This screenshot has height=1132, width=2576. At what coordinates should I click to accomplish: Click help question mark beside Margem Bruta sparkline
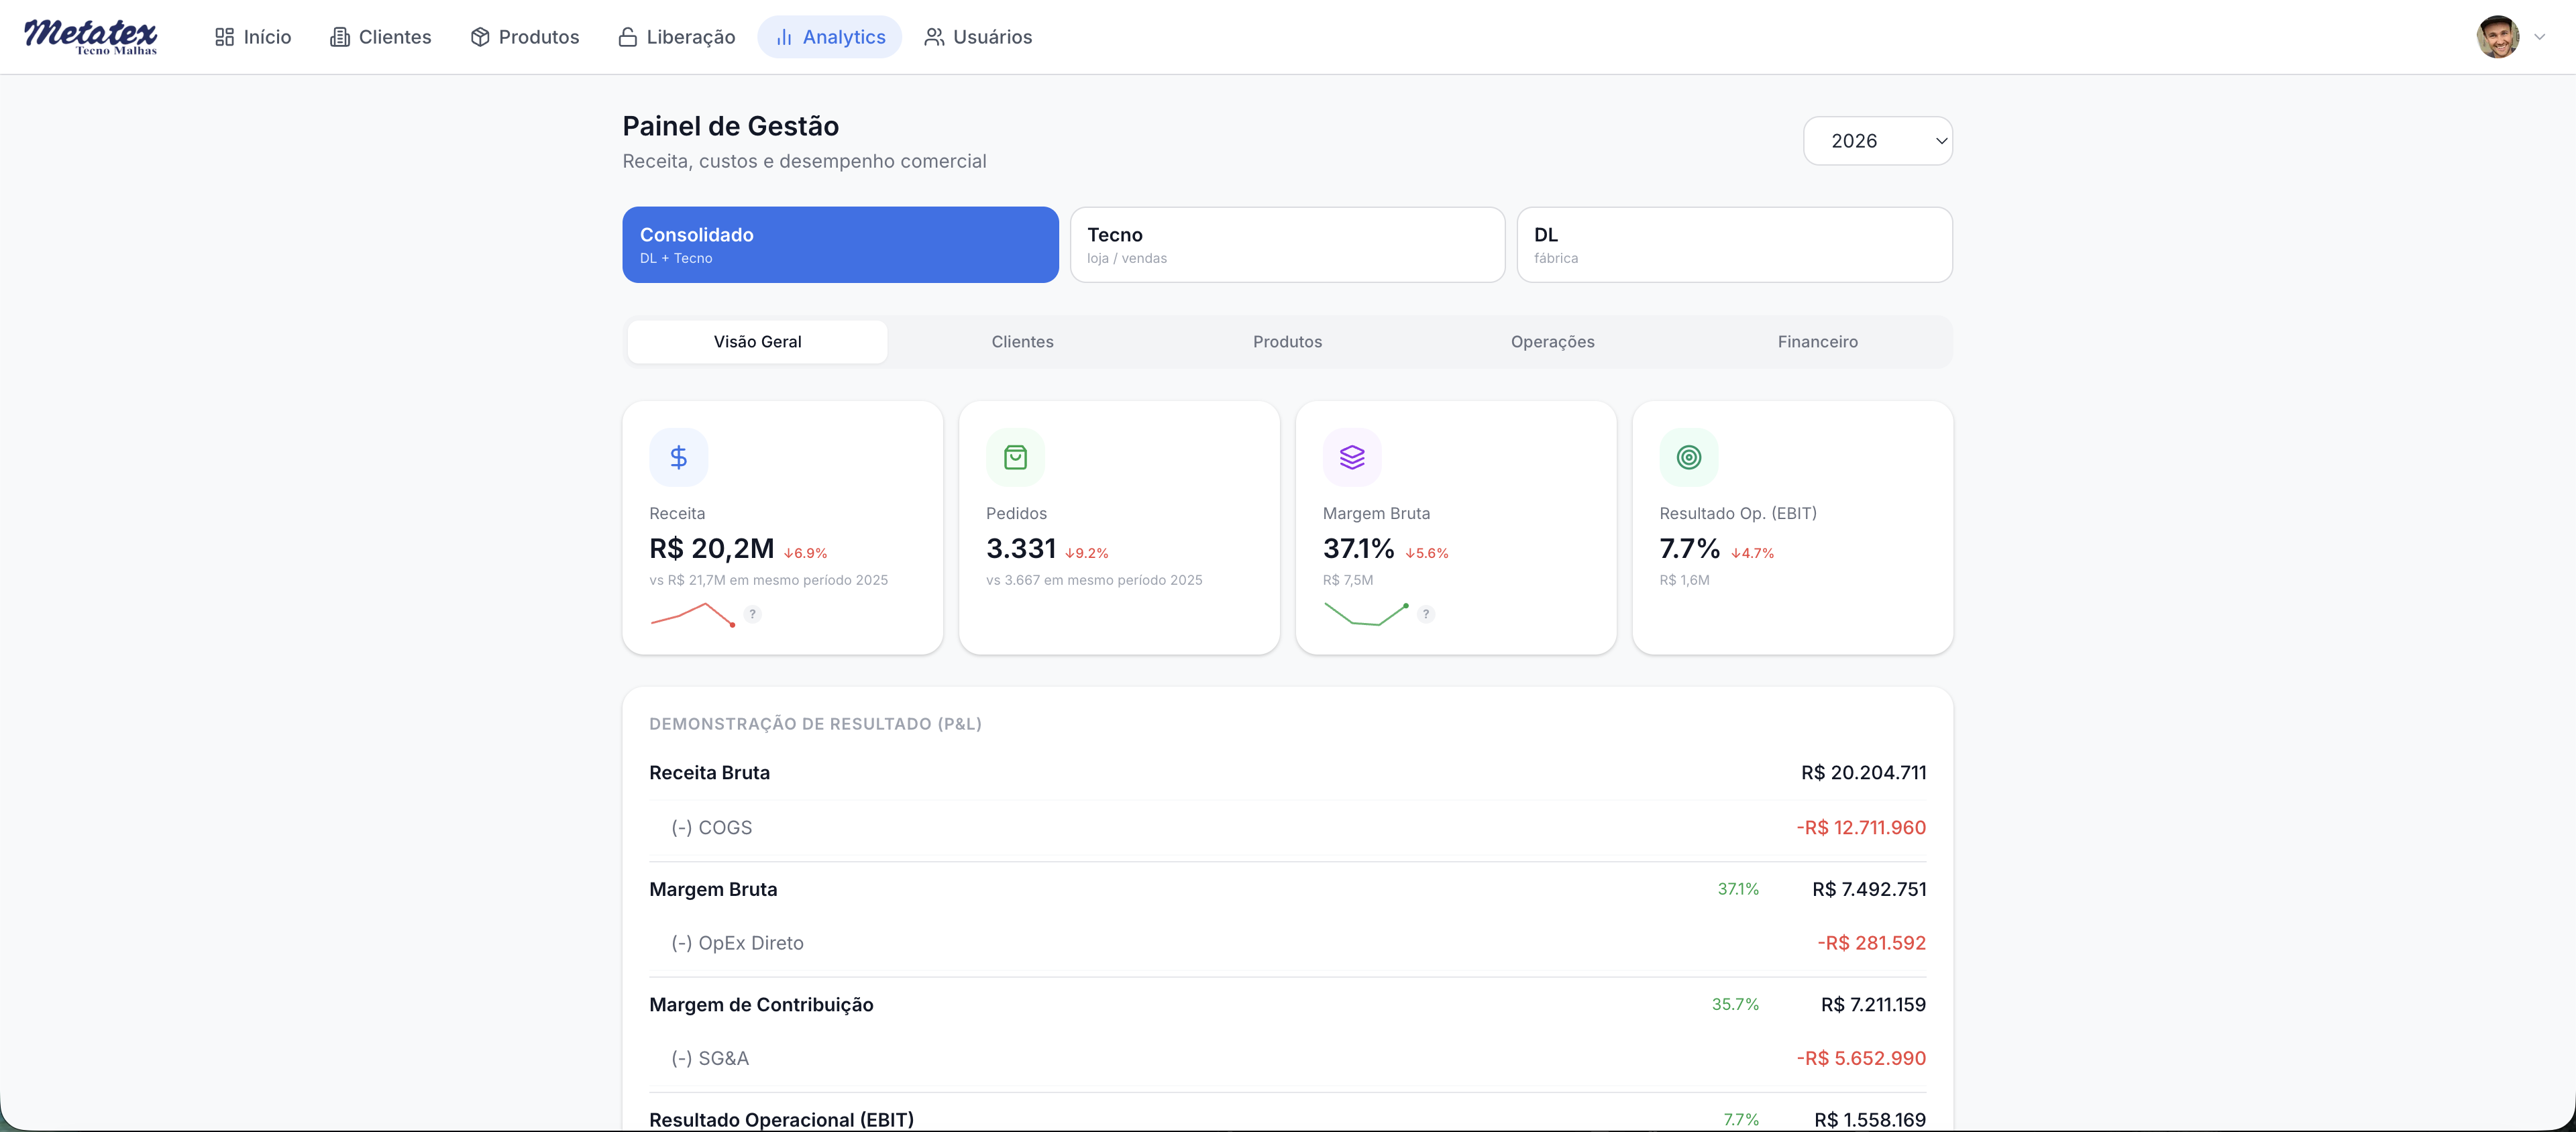tap(1426, 614)
